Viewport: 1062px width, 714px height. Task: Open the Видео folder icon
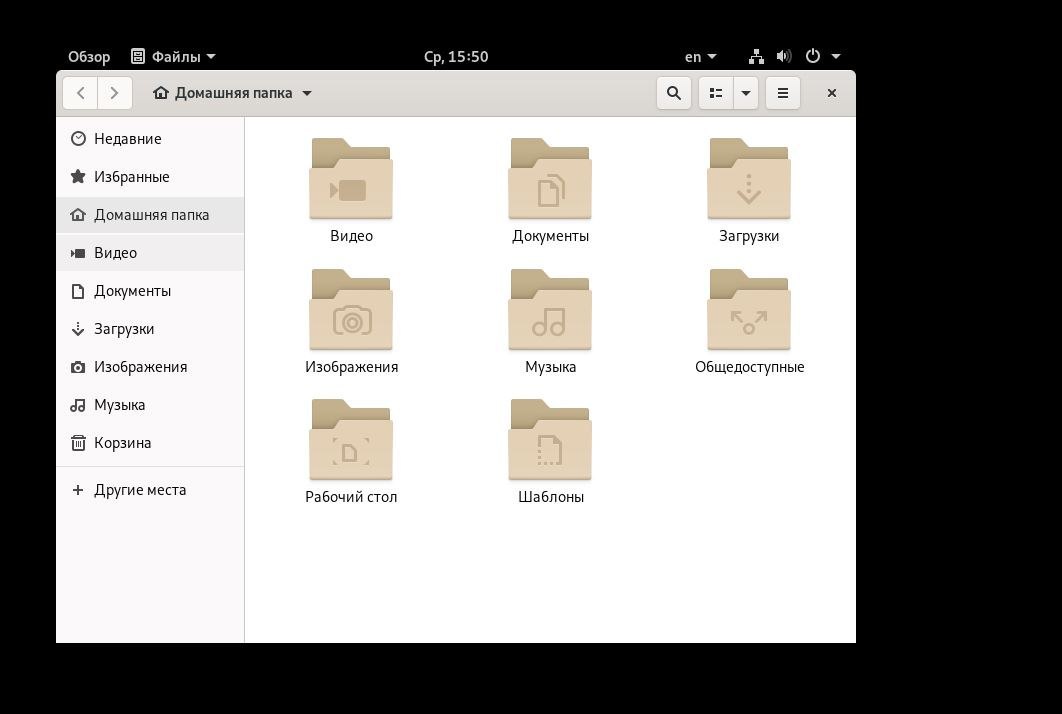click(351, 179)
